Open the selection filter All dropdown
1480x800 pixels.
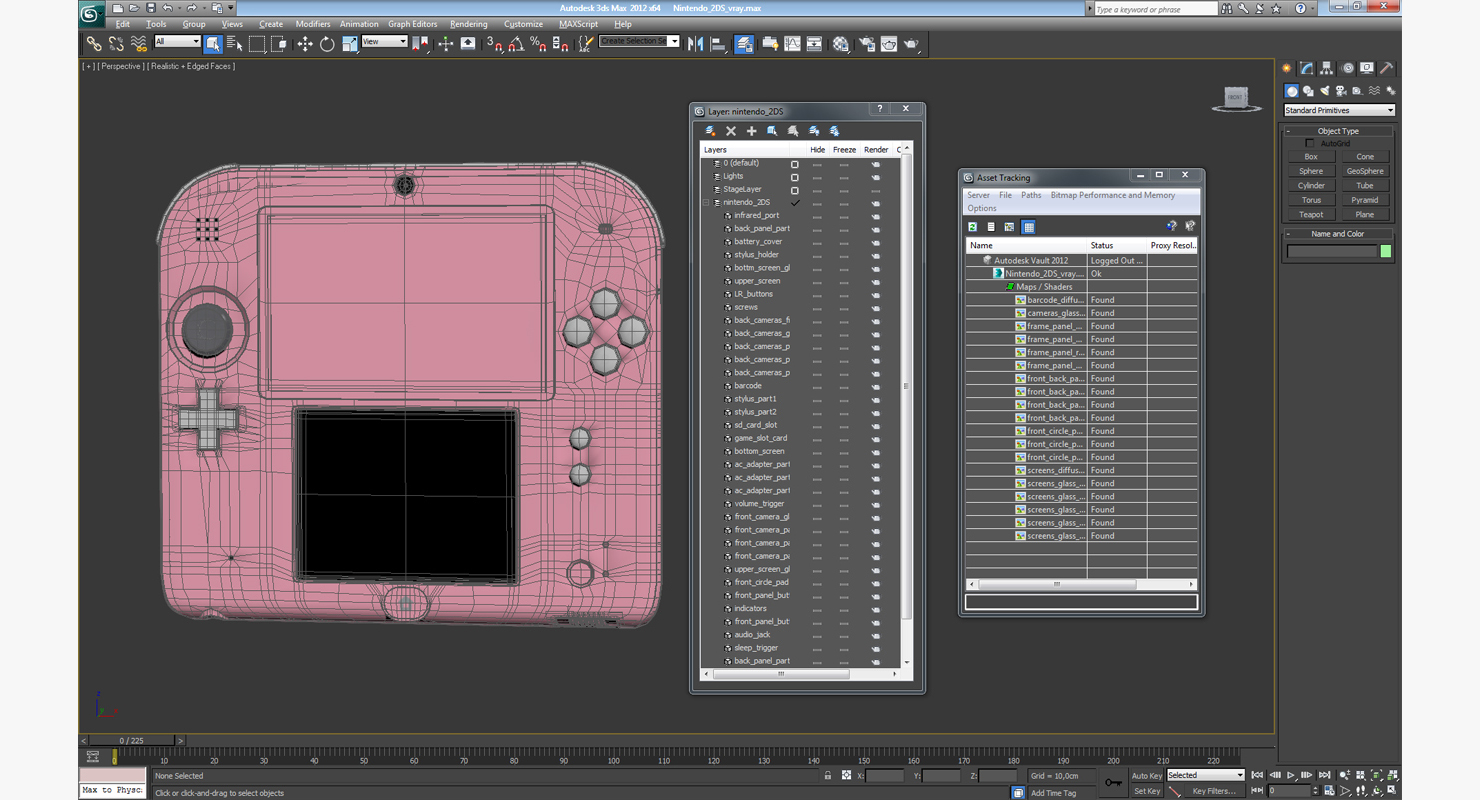point(177,42)
